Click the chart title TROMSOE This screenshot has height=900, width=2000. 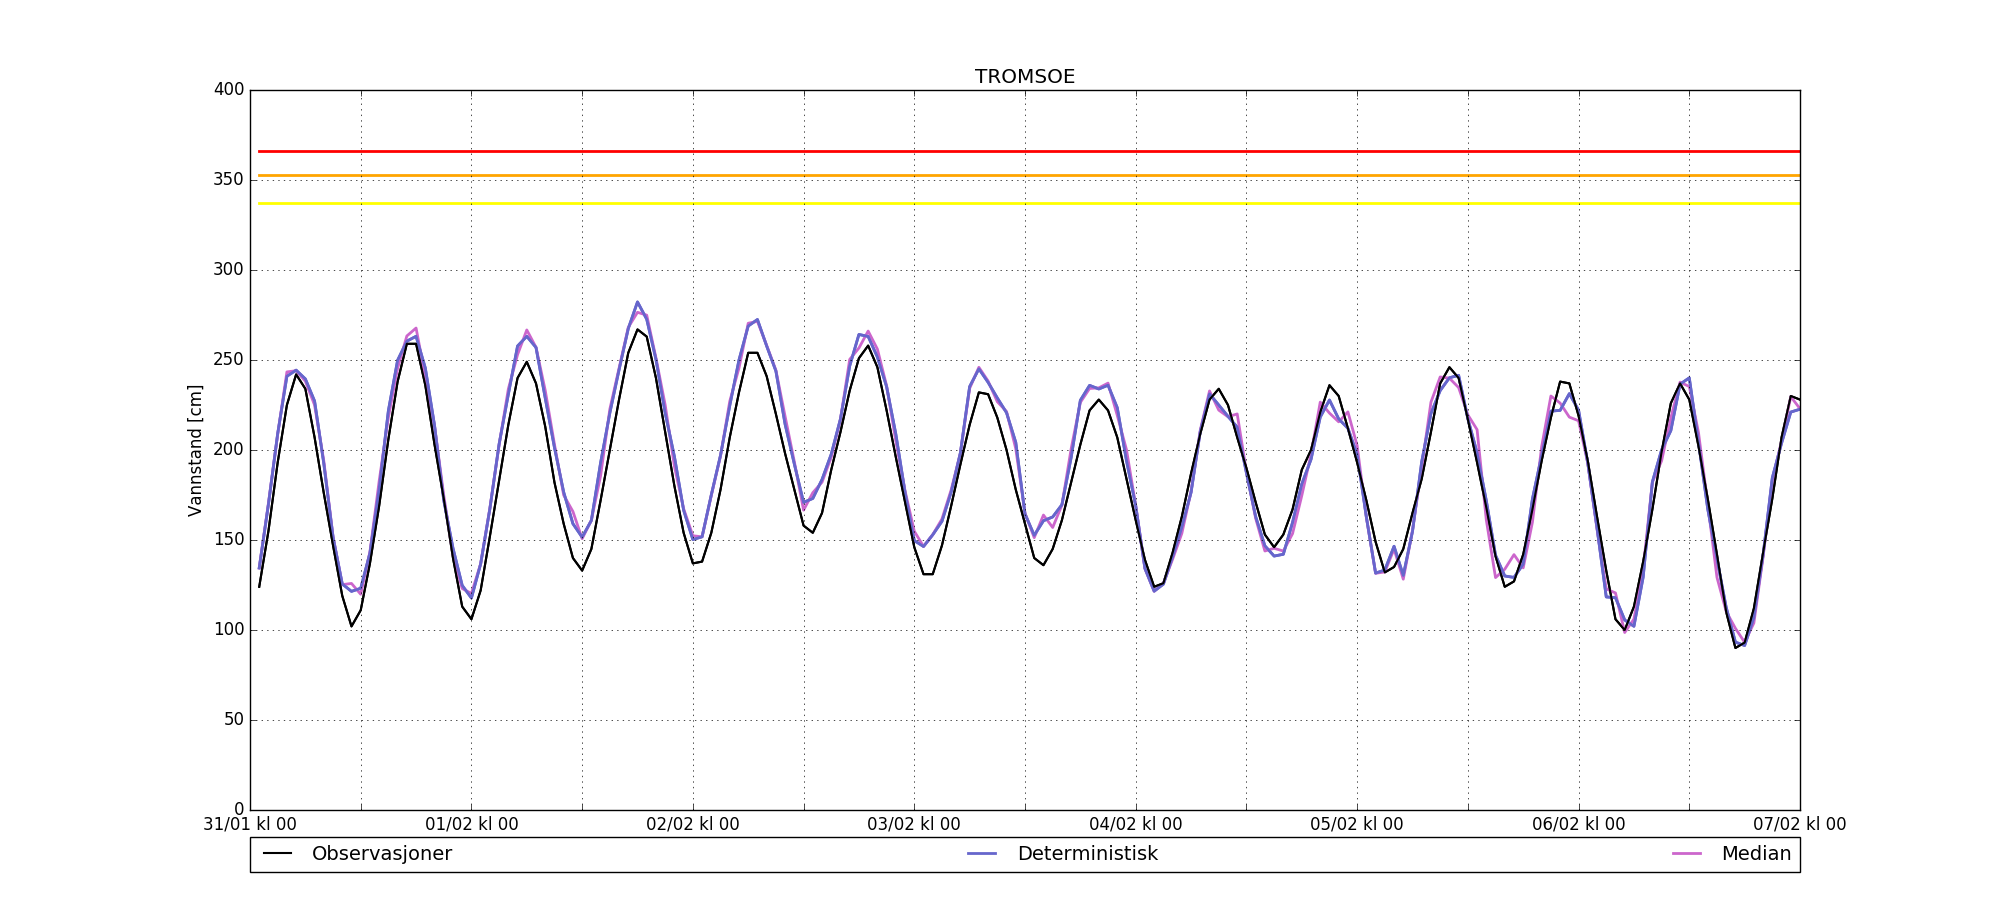coord(1025,77)
